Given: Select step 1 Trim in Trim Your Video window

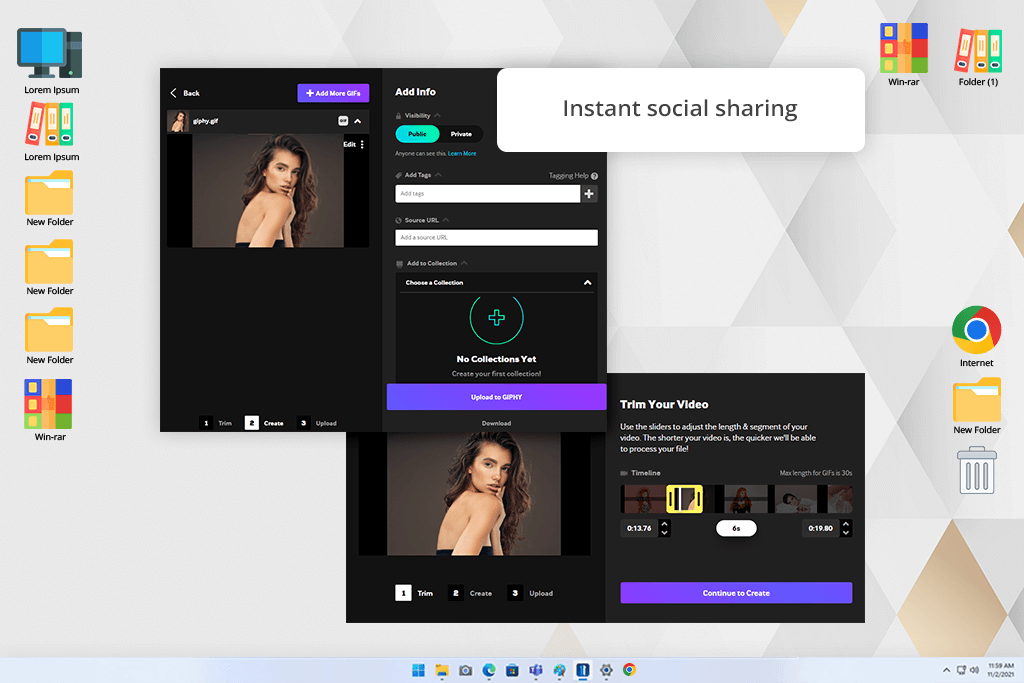Looking at the screenshot, I should [415, 593].
